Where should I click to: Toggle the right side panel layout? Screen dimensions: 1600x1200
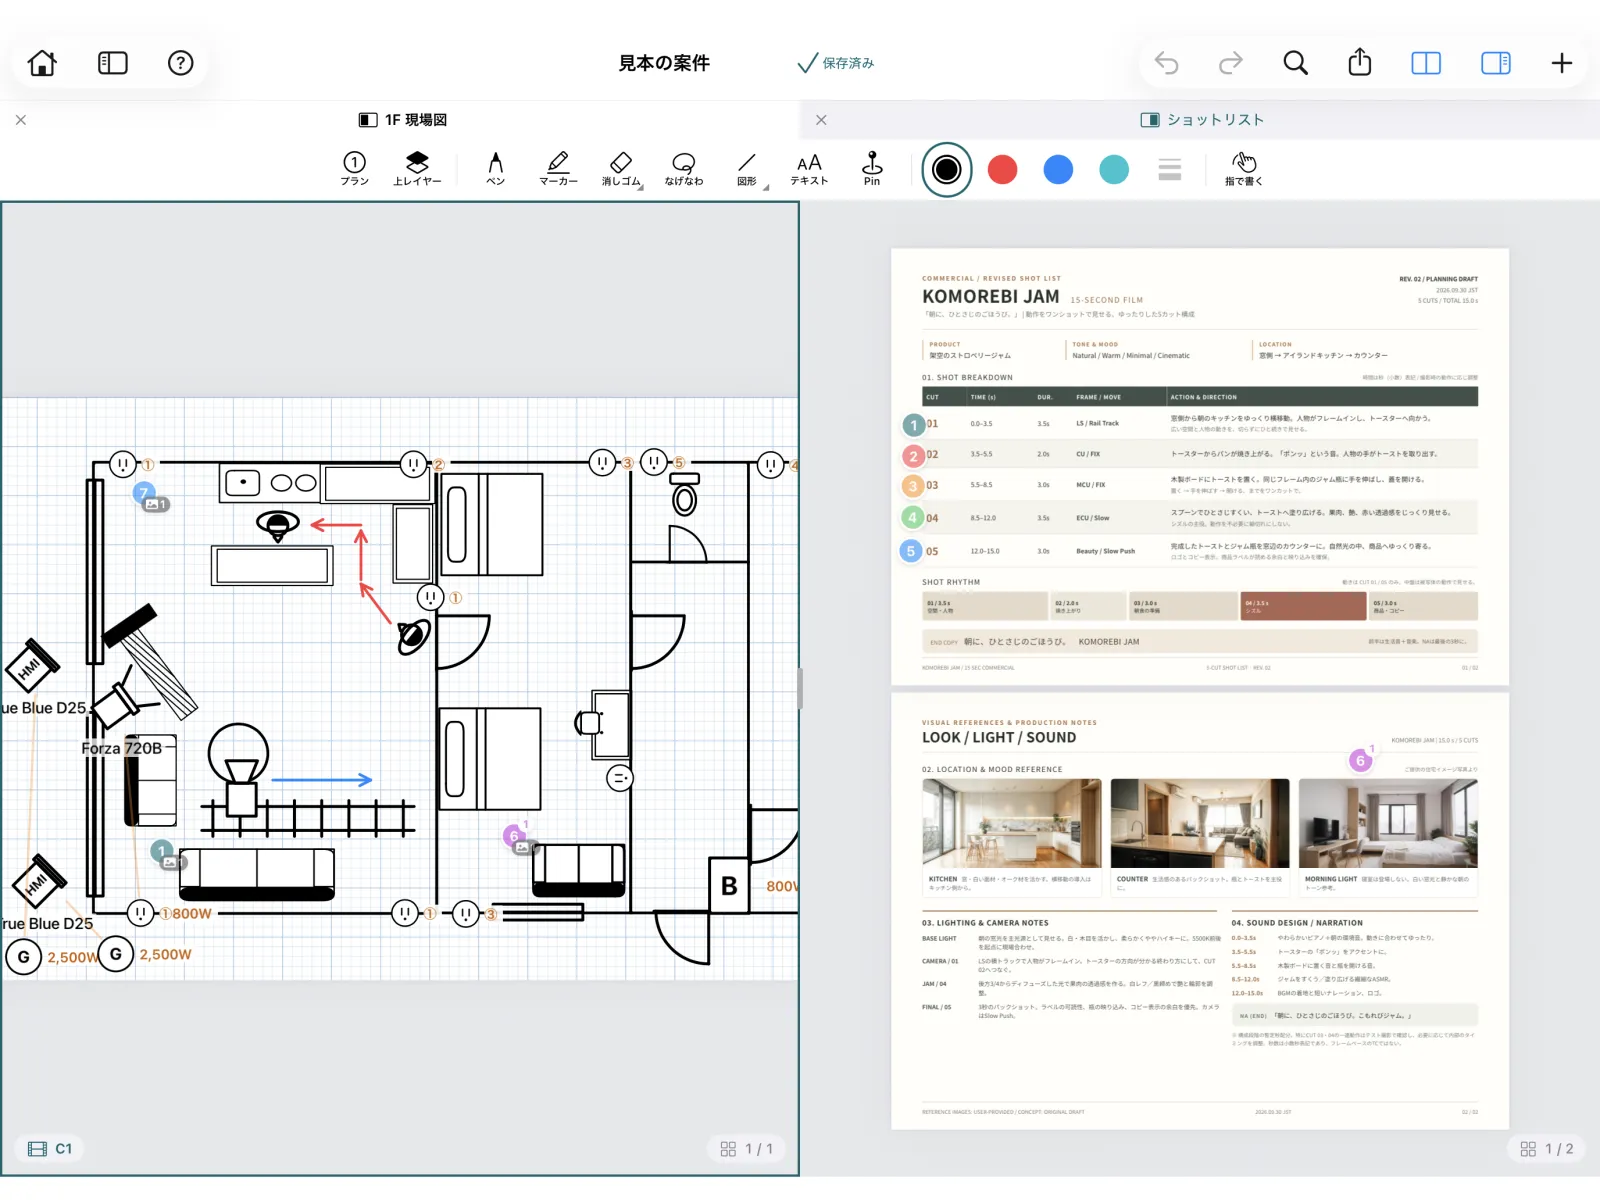coord(1496,63)
